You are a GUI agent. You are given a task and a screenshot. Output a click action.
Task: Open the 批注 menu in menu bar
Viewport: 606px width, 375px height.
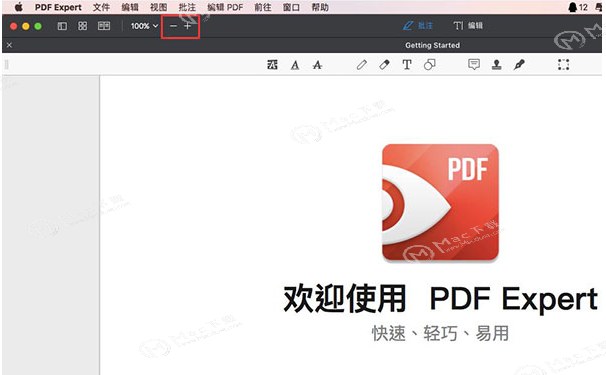point(187,7)
